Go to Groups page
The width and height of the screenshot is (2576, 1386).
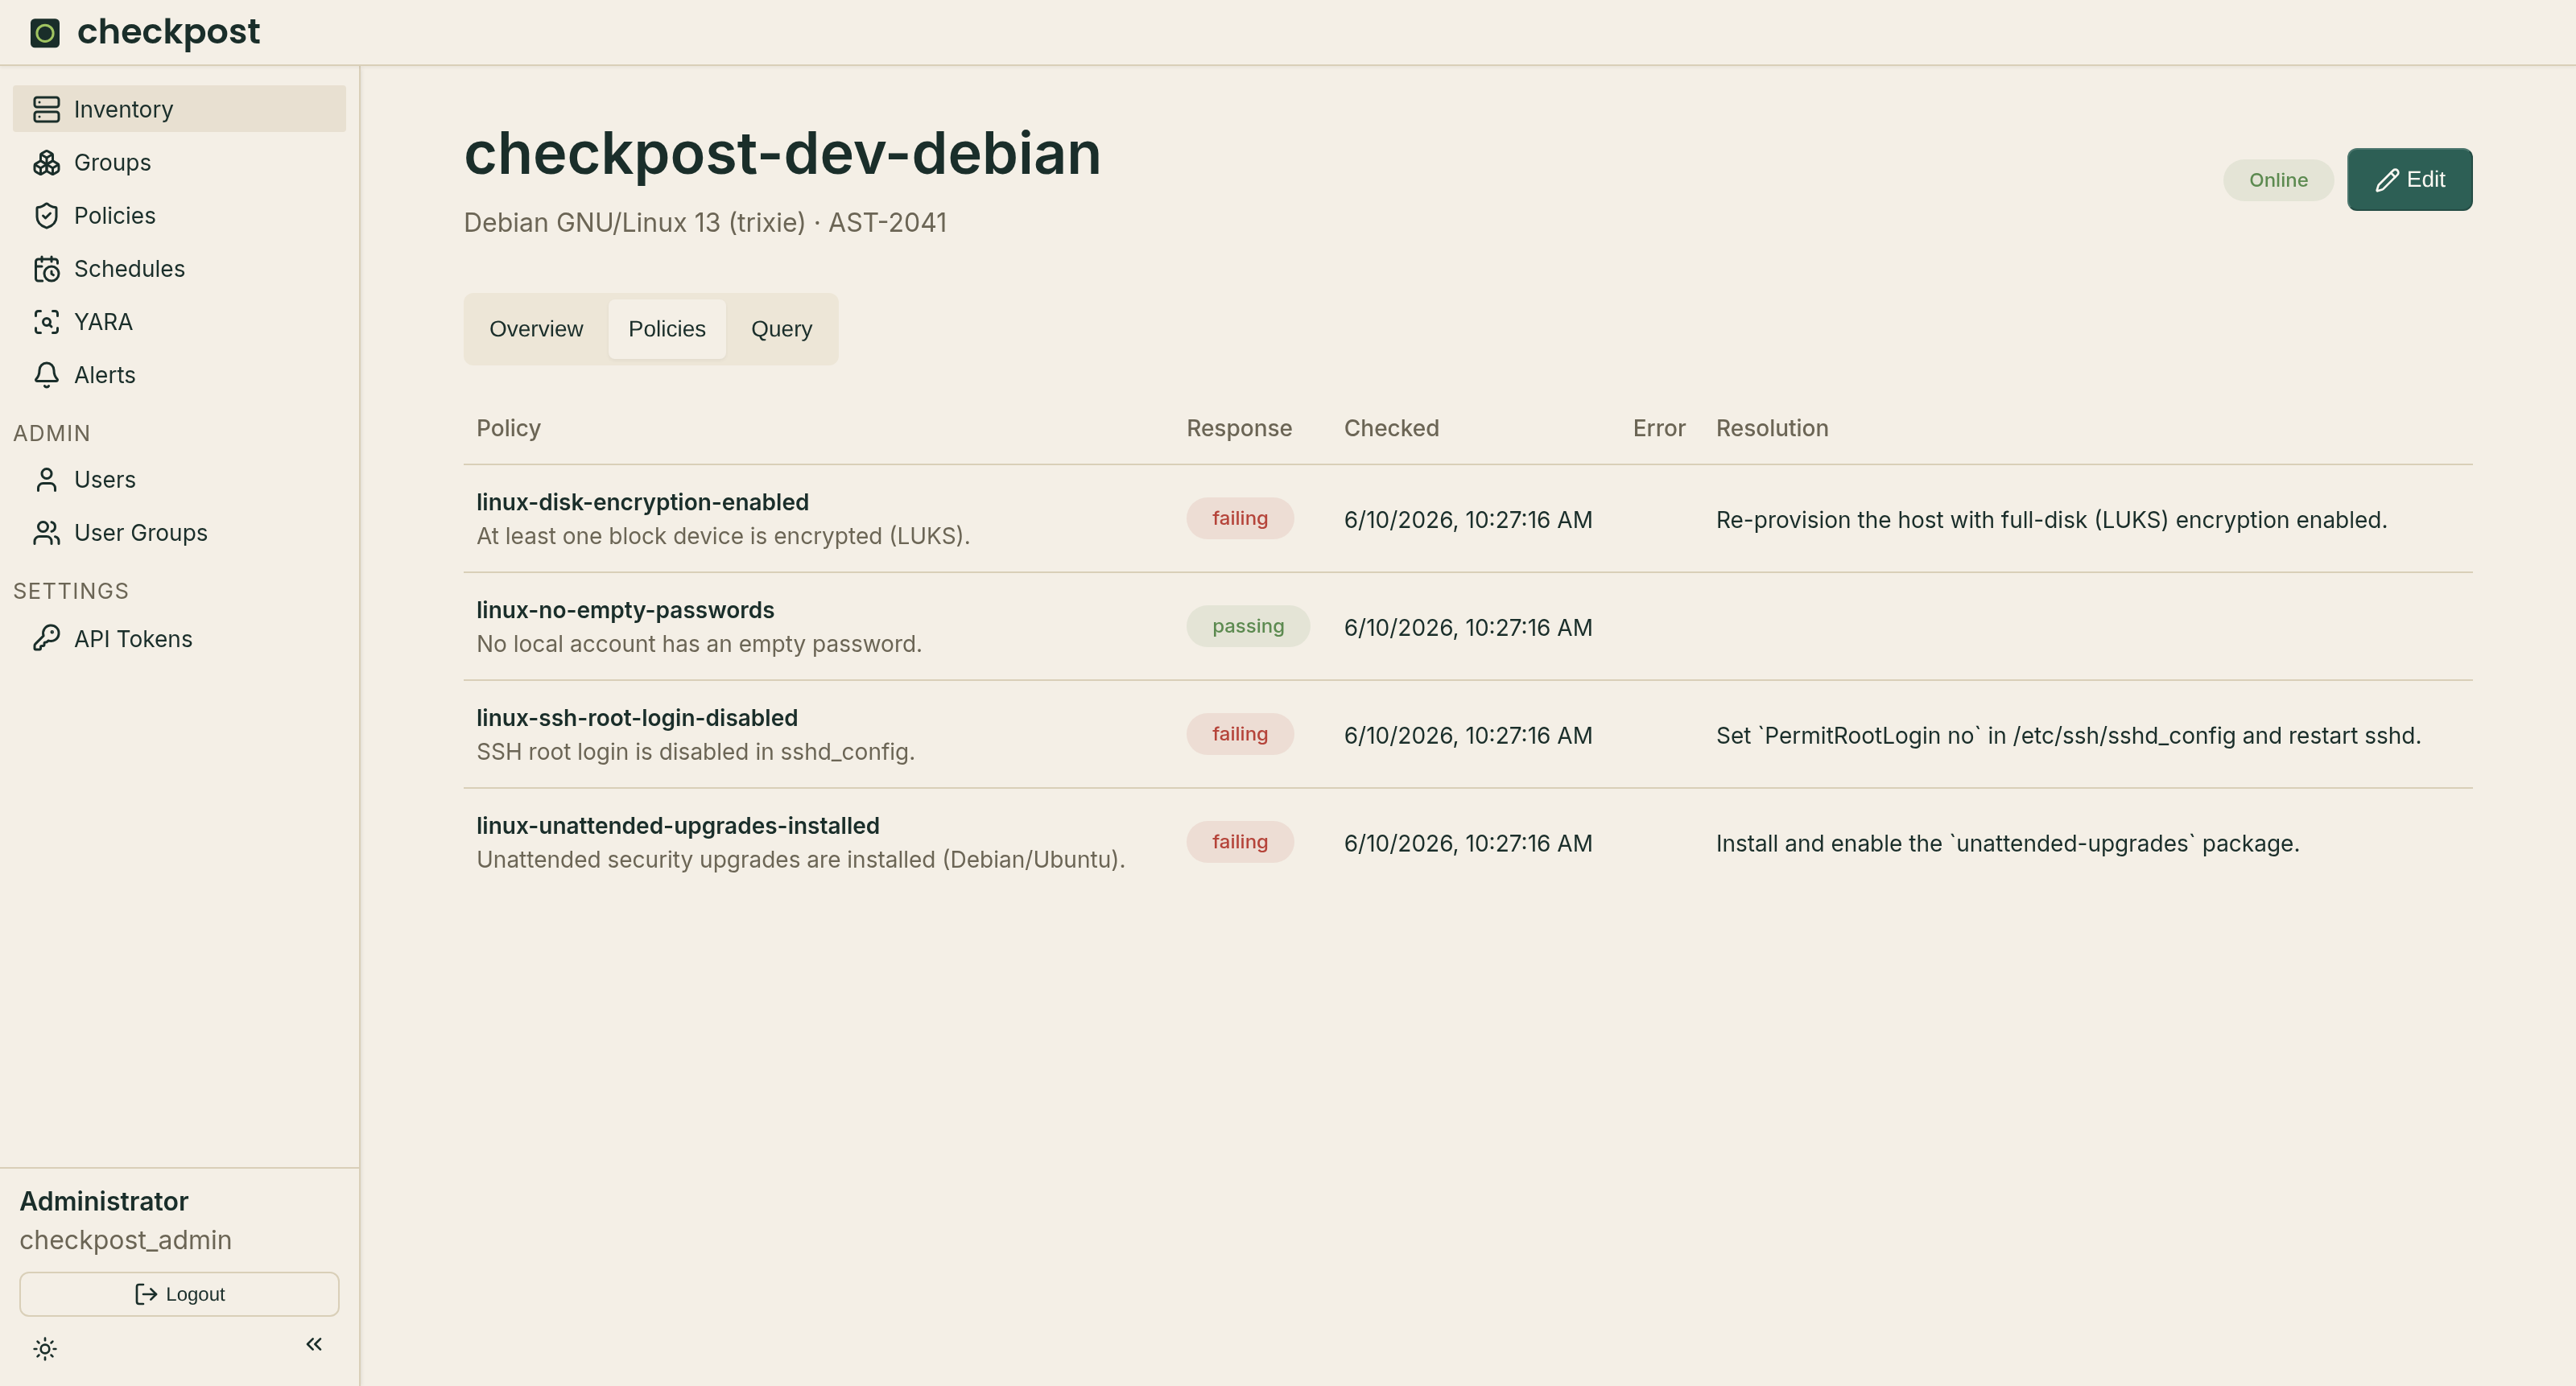coord(179,162)
